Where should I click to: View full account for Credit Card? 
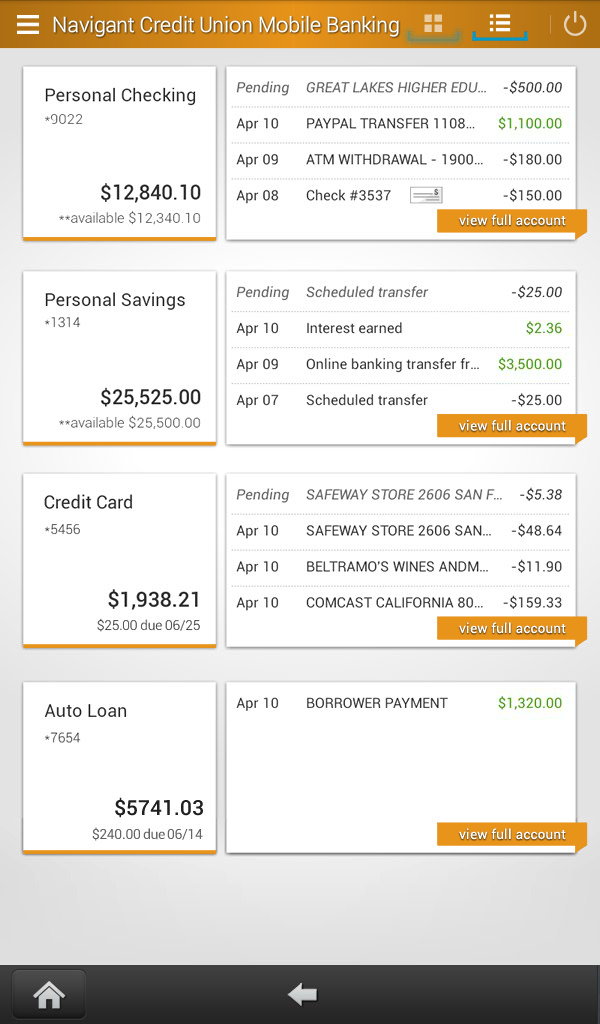pyautogui.click(x=511, y=628)
